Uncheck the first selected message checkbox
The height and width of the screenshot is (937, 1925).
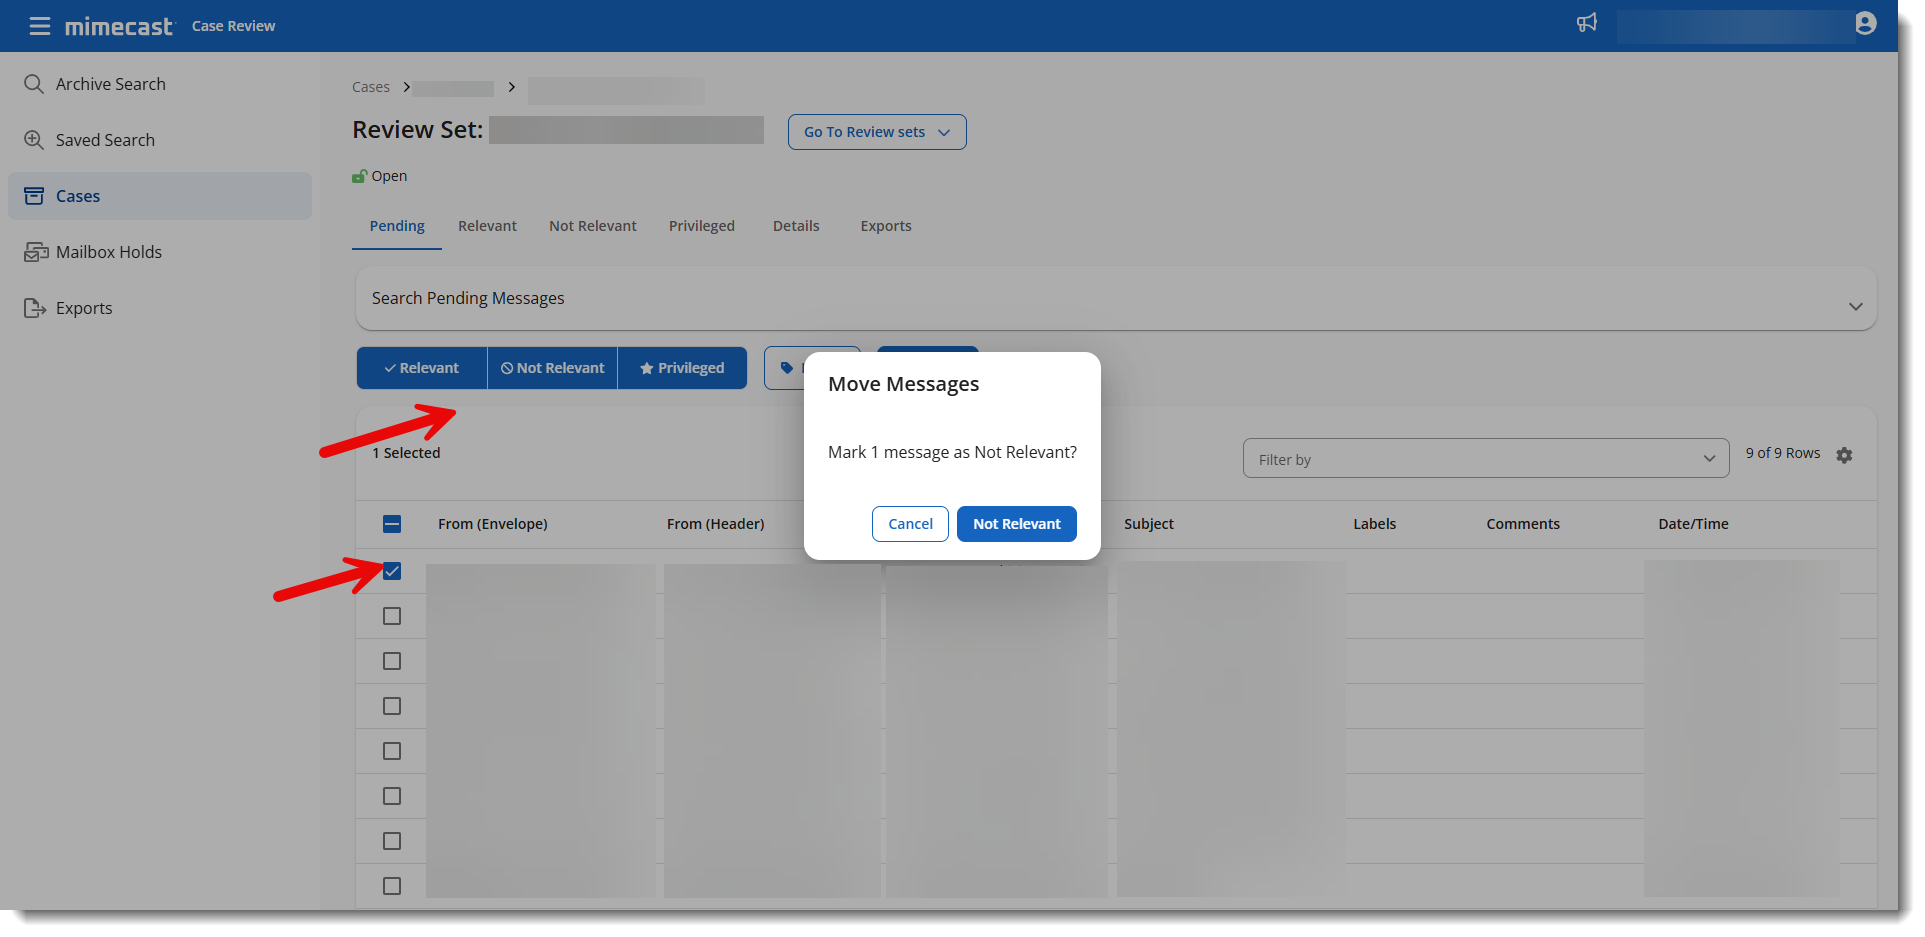pos(392,571)
